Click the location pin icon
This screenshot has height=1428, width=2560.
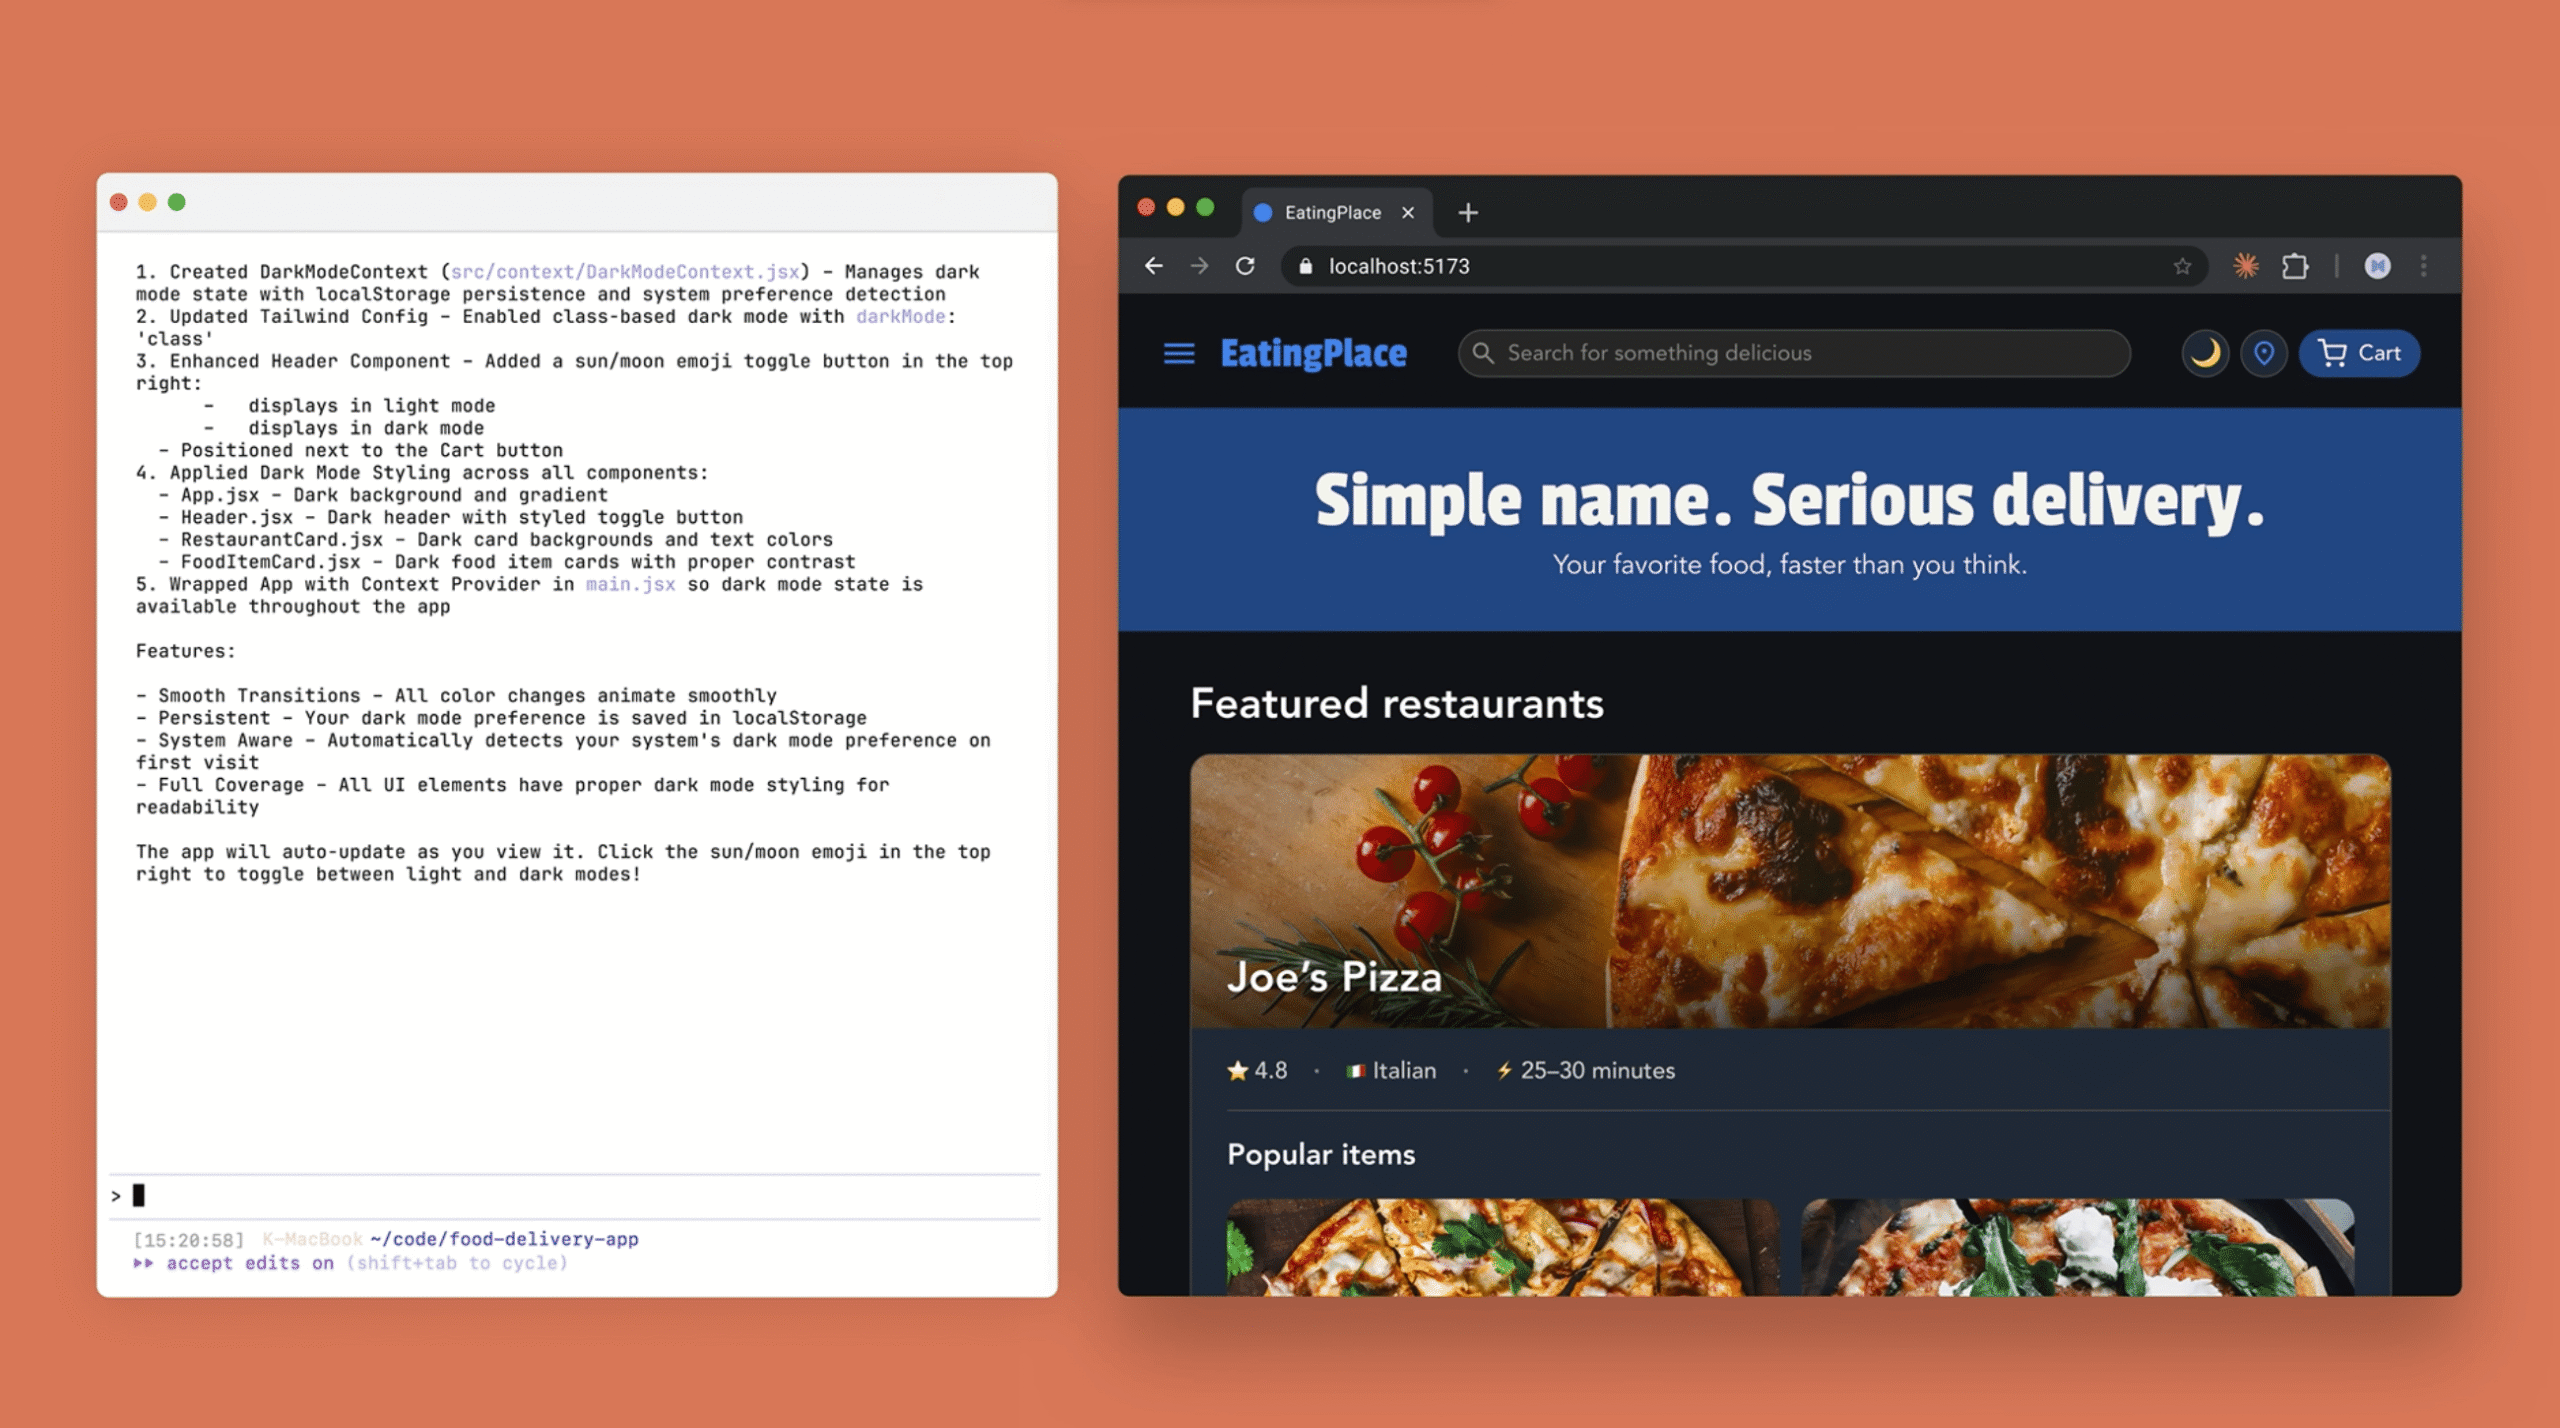coord(2264,353)
